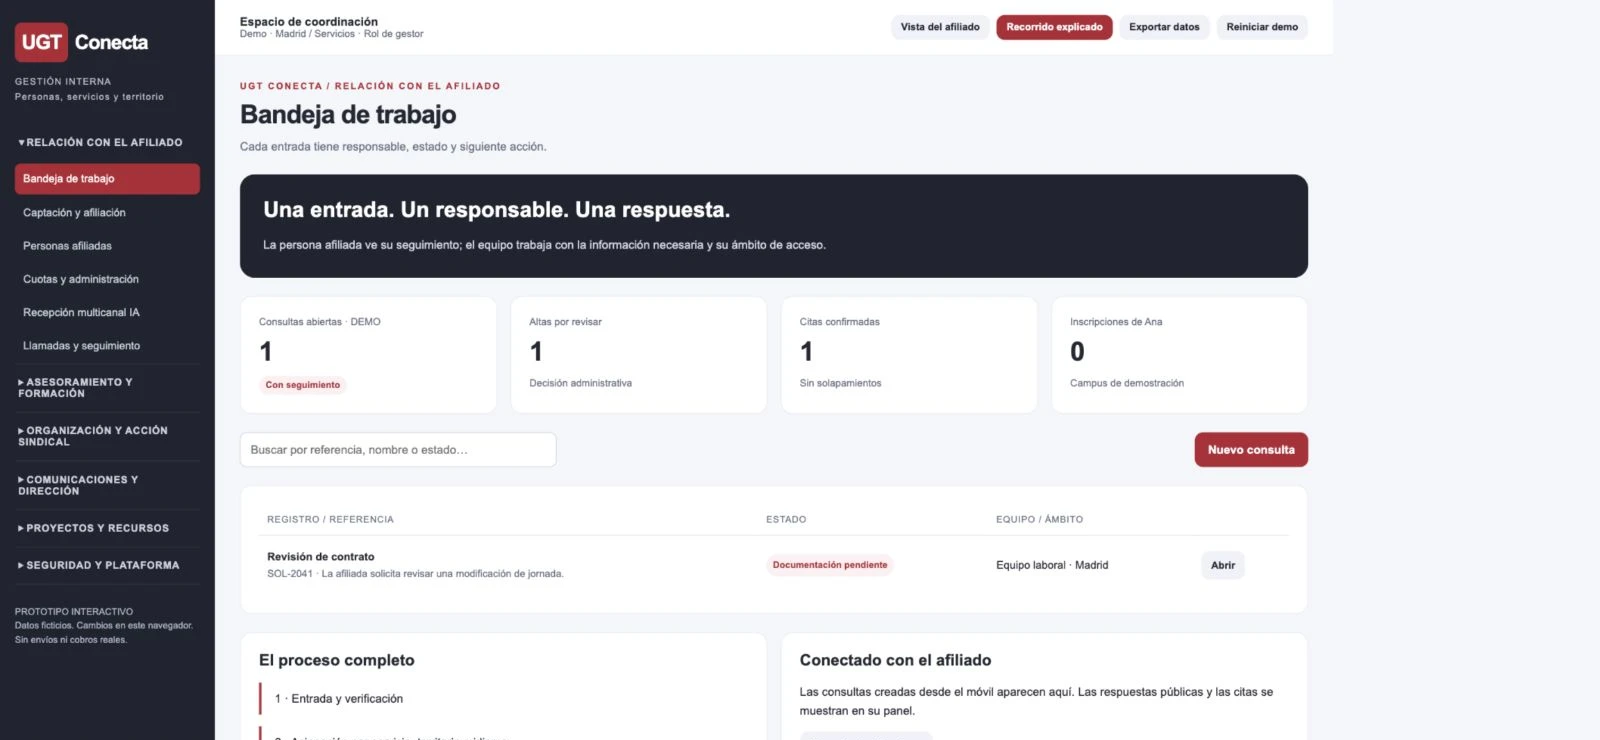Viewport: 1600px width, 740px height.
Task: Switch to Vista del afiliado
Action: [940, 27]
